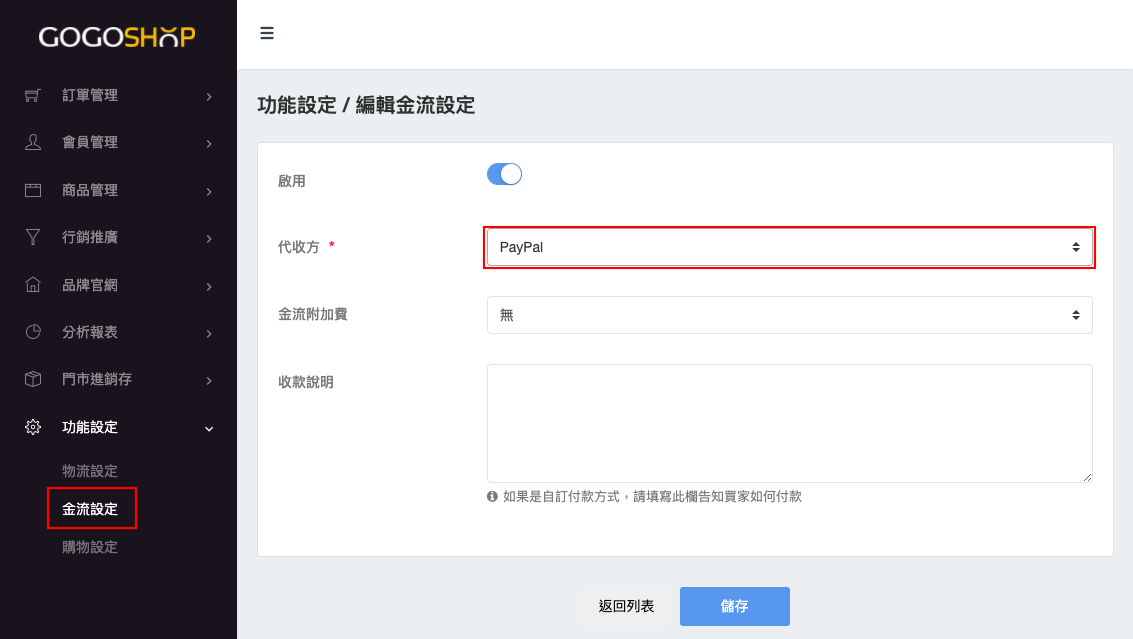This screenshot has width=1133, height=639.
Task: Click the 金流附加費 field label
Action: pos(313,314)
